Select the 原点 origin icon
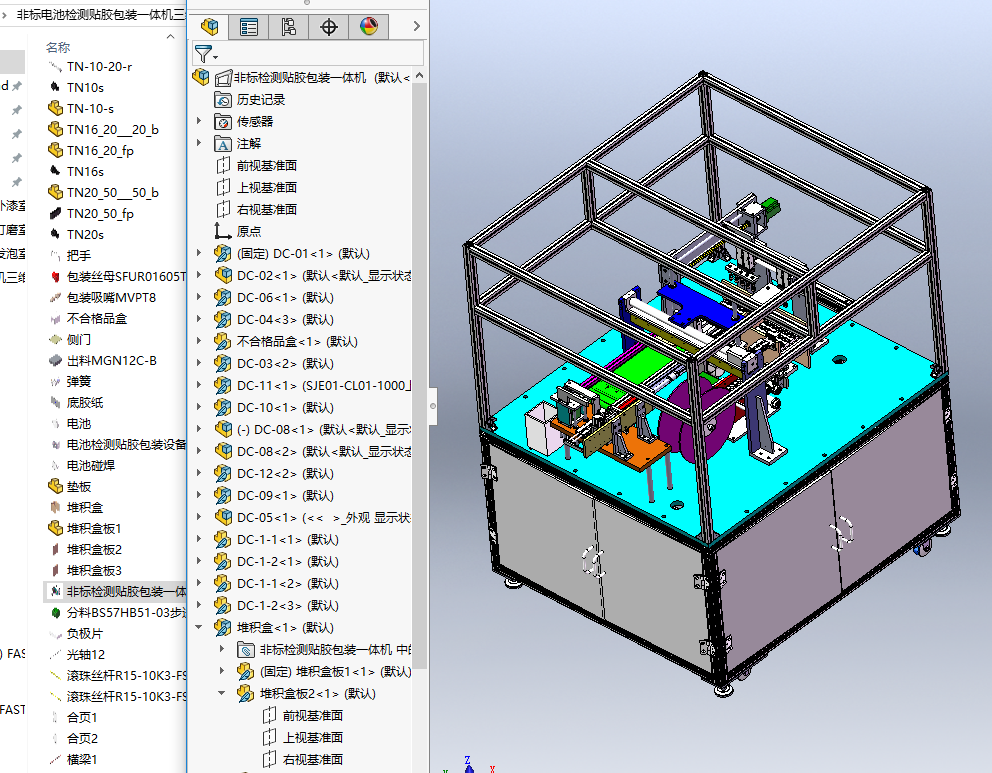 [x=223, y=232]
